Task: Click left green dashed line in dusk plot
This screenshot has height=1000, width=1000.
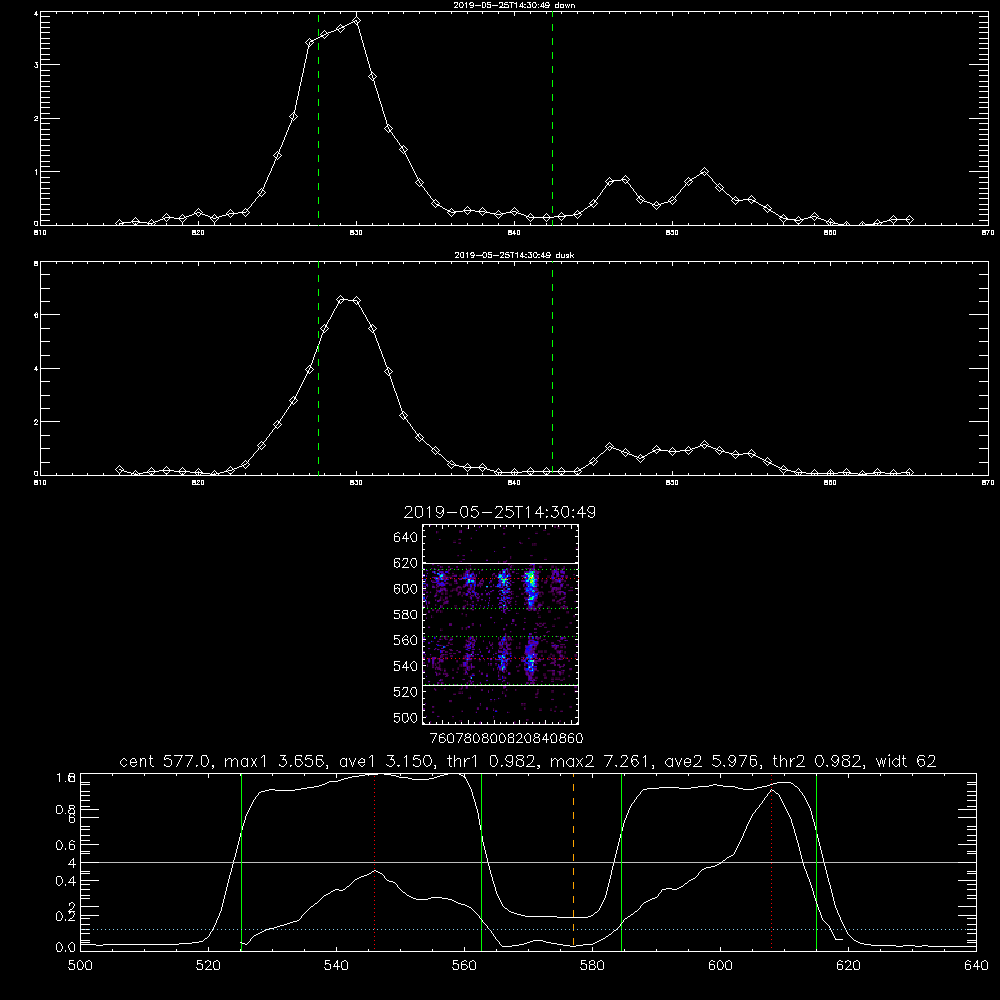Action: pos(318,368)
